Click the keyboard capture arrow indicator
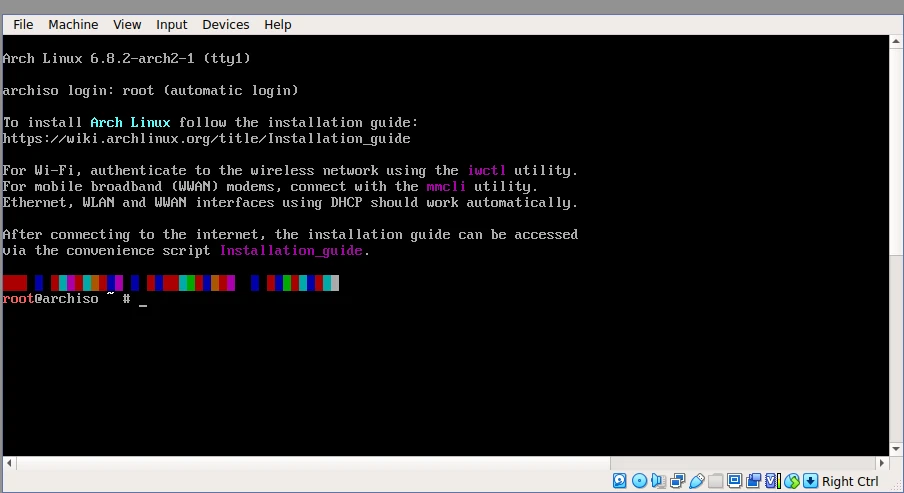 pos(811,482)
